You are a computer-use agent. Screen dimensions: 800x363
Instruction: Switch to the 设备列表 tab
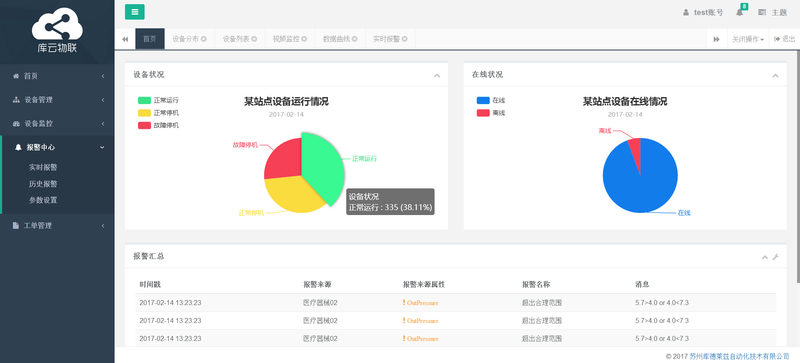(x=236, y=39)
